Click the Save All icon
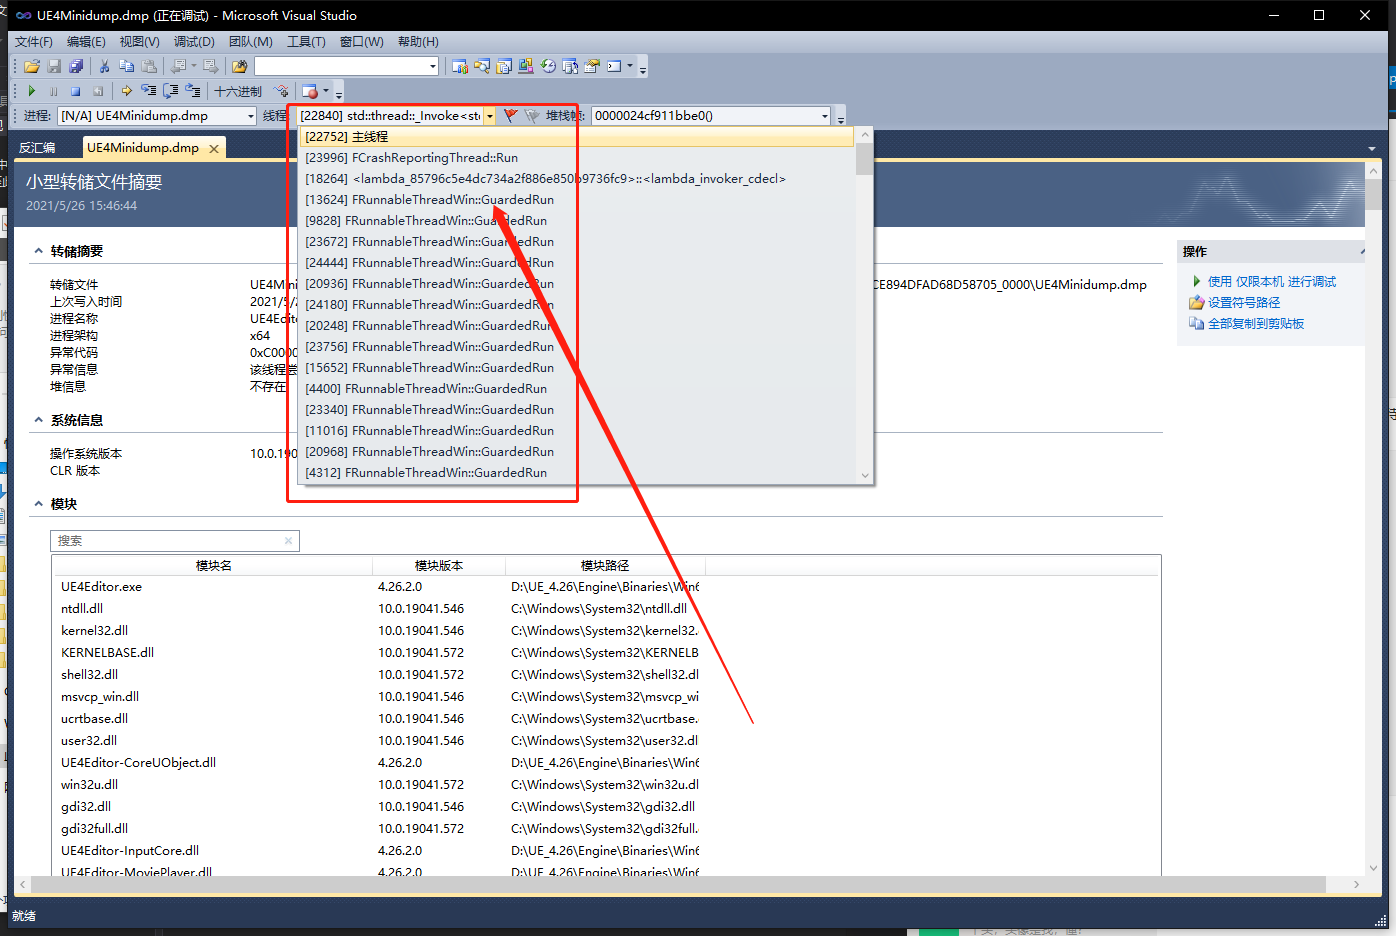The height and width of the screenshot is (936, 1396). point(76,66)
